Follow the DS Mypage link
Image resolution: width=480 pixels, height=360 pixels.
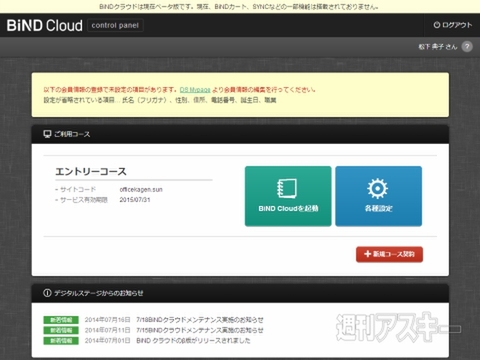pos(195,90)
